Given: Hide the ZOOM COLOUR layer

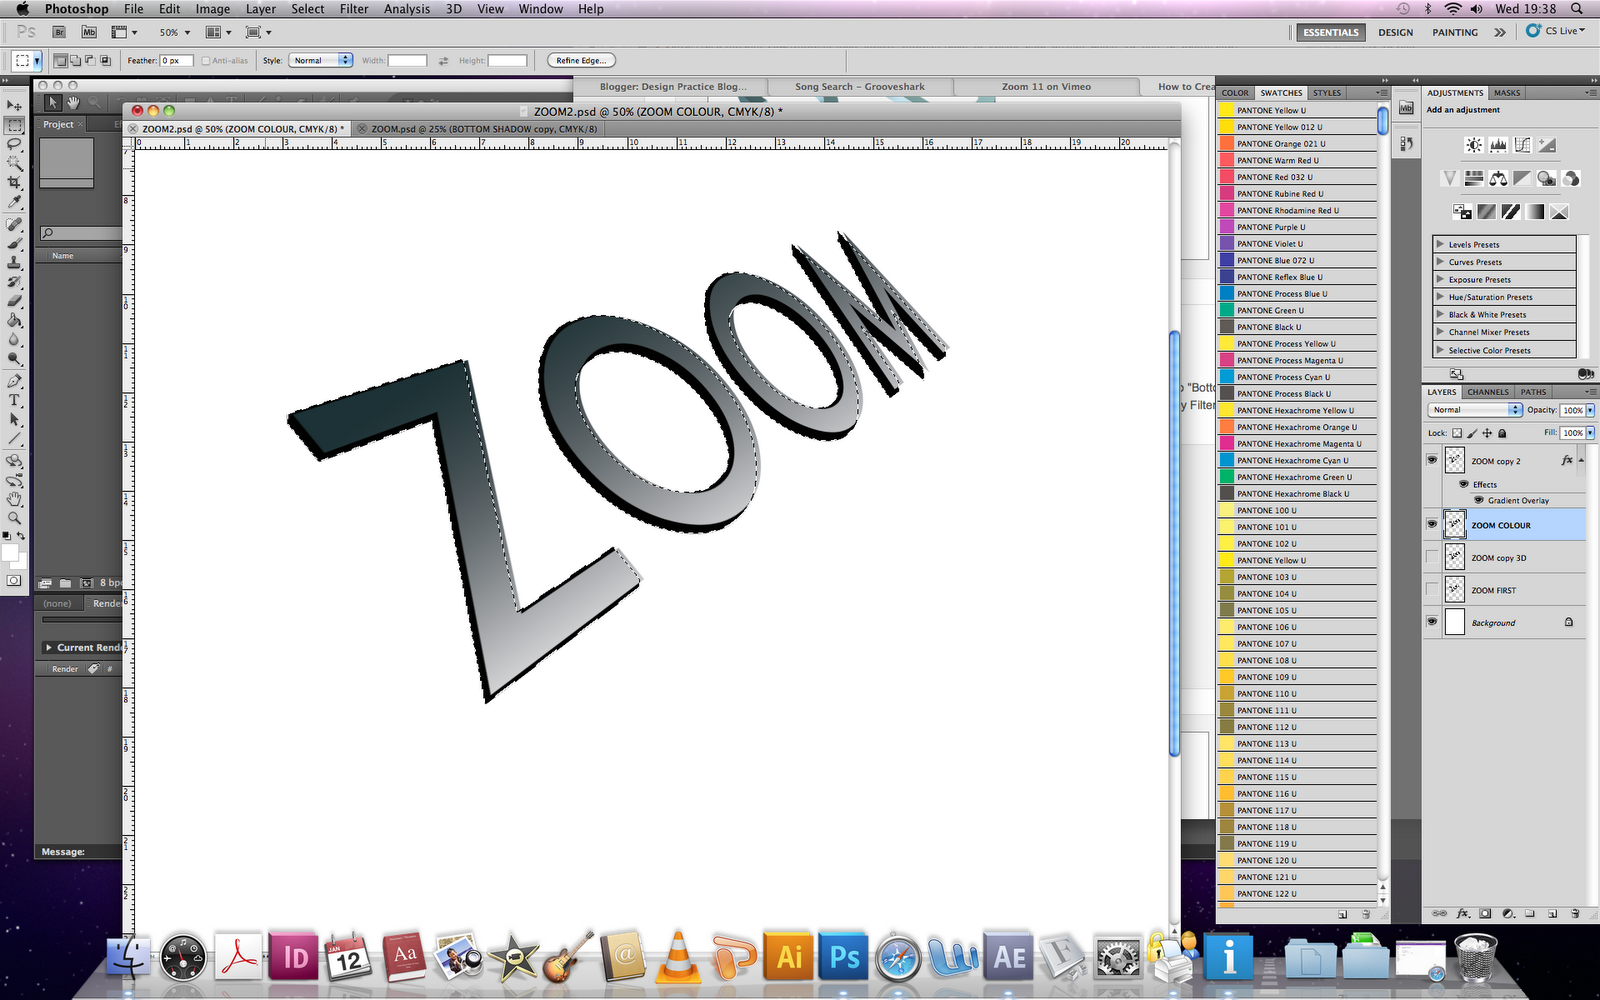Looking at the screenshot, I should pyautogui.click(x=1432, y=524).
